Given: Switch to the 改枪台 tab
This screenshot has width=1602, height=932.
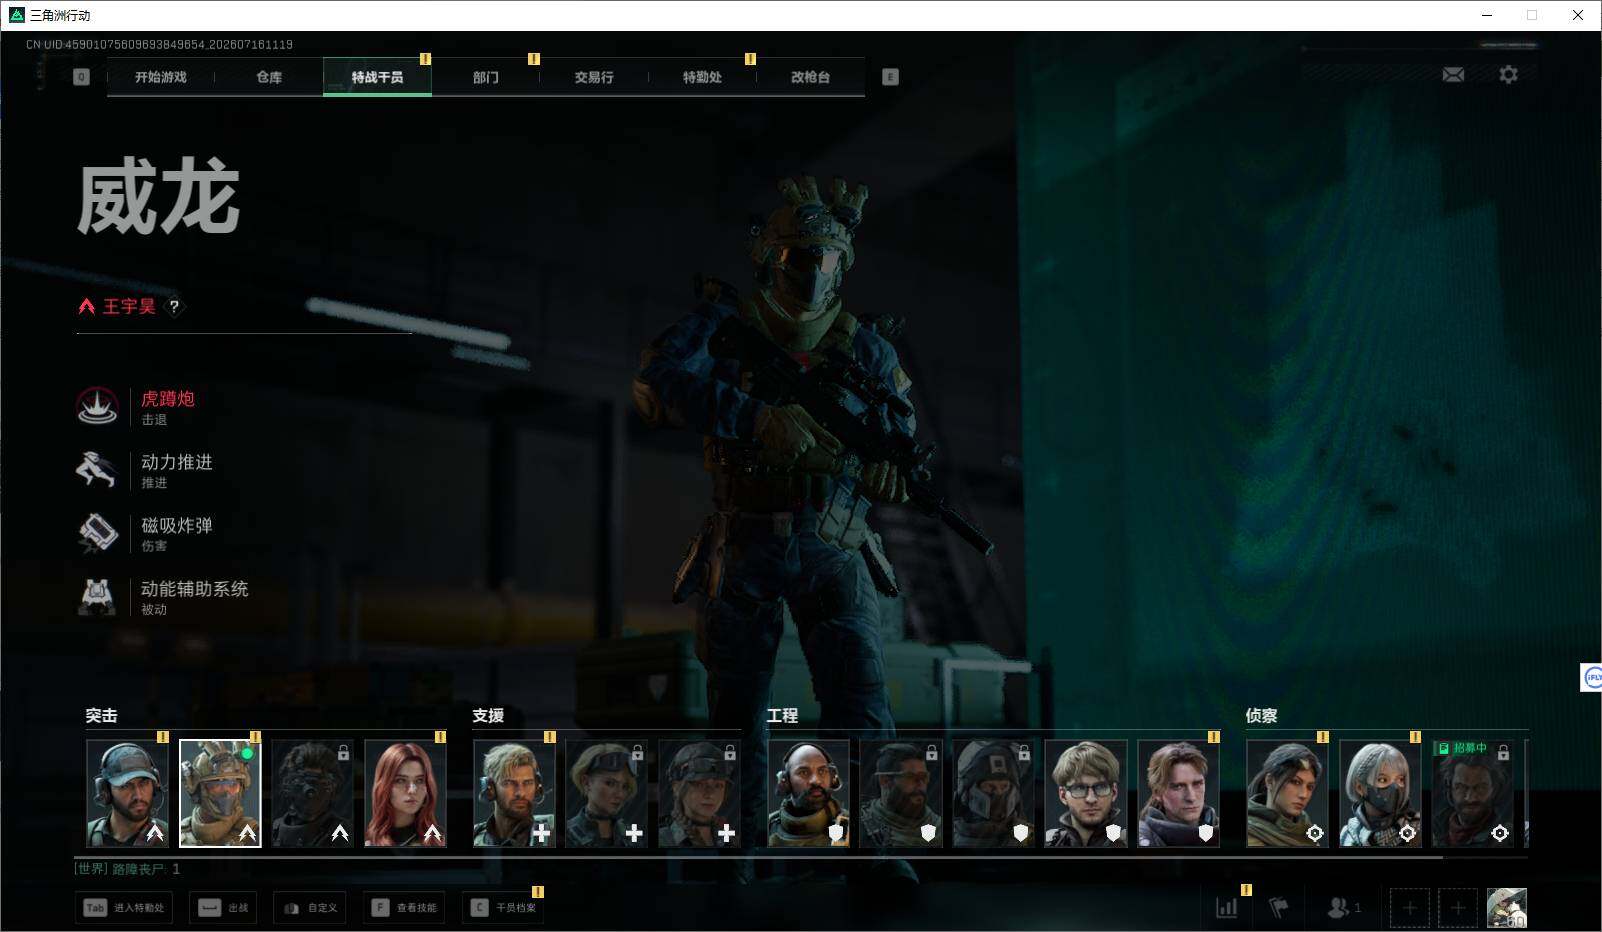Looking at the screenshot, I should click(x=810, y=77).
